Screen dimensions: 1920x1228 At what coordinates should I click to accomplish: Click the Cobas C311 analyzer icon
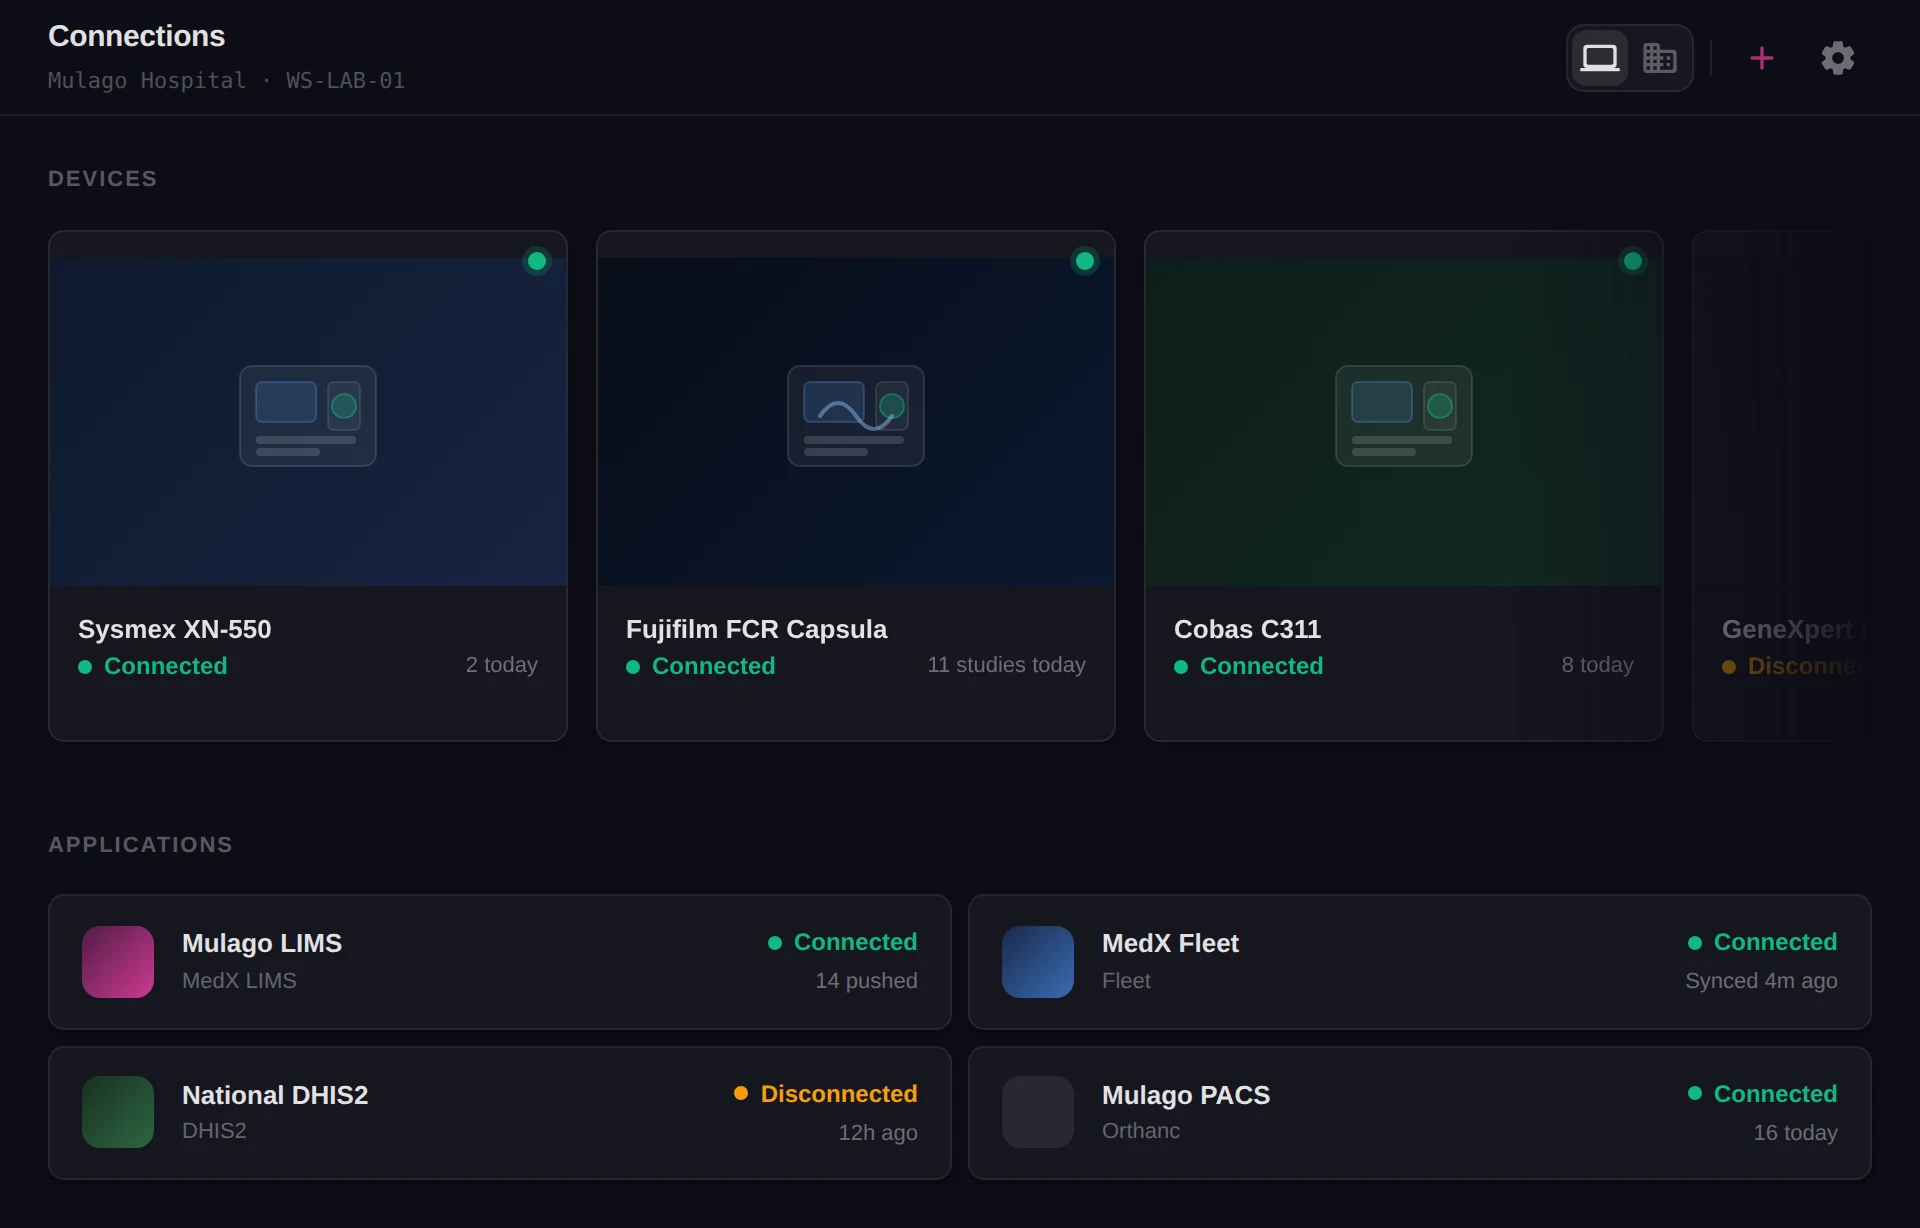pyautogui.click(x=1404, y=416)
